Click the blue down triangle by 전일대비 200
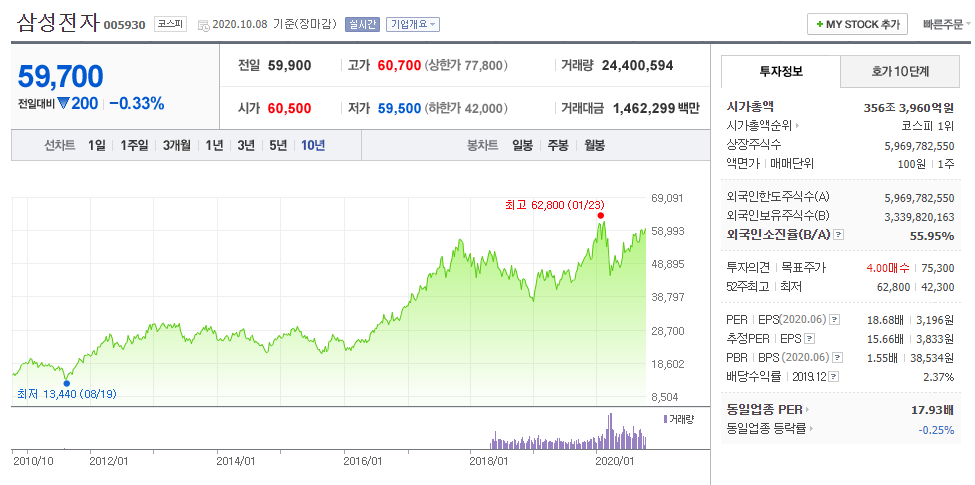 click(x=63, y=104)
